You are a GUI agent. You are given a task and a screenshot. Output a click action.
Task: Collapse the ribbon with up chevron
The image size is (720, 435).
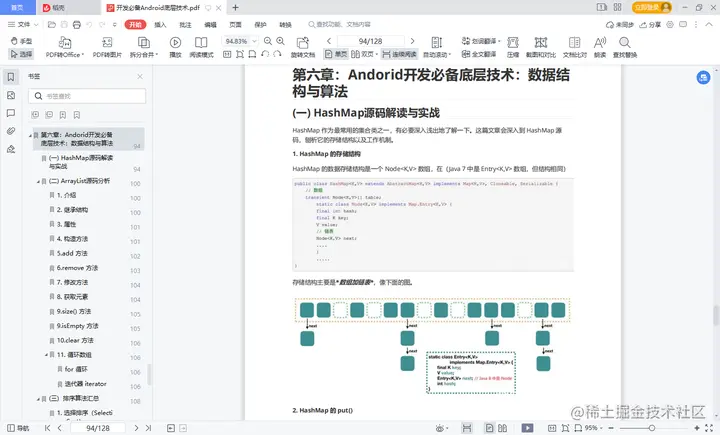coord(709,25)
